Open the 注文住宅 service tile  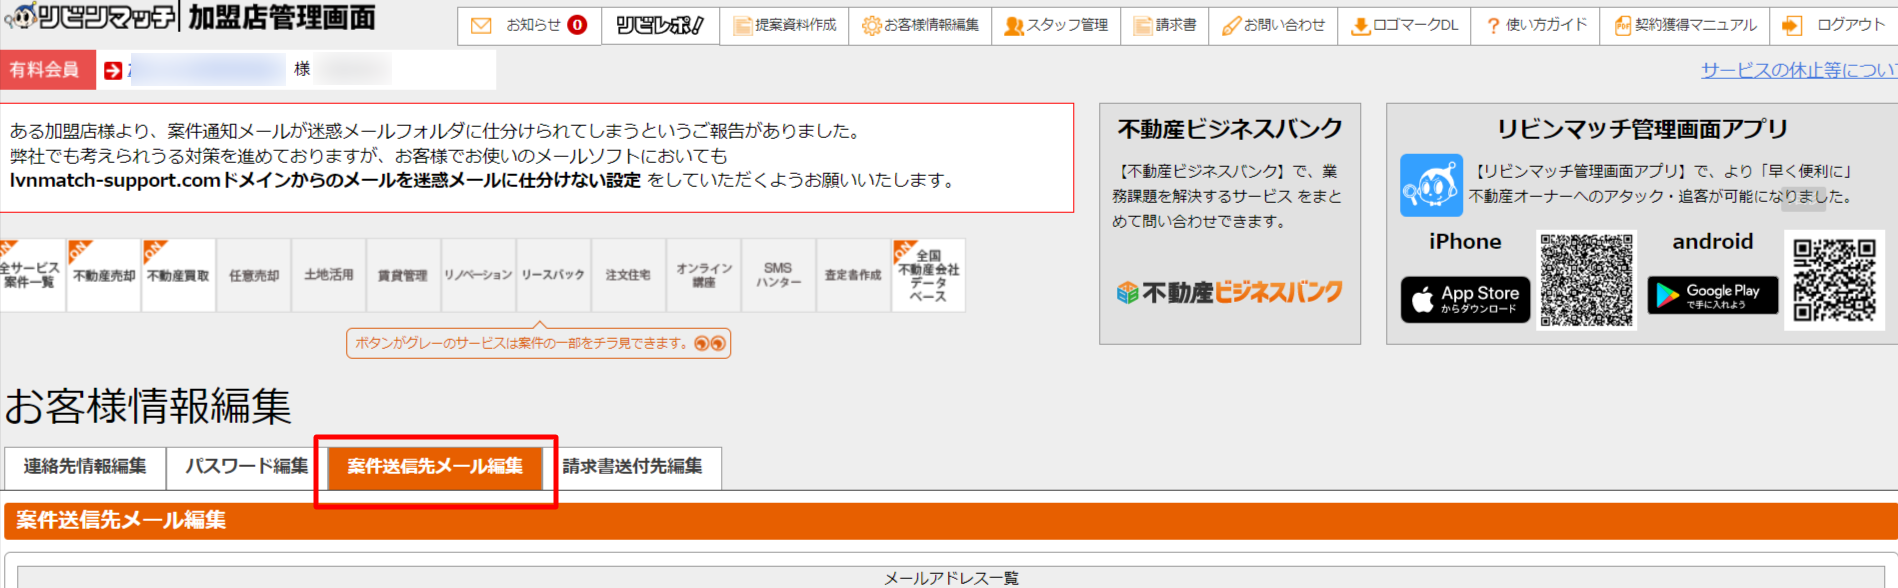tap(628, 275)
